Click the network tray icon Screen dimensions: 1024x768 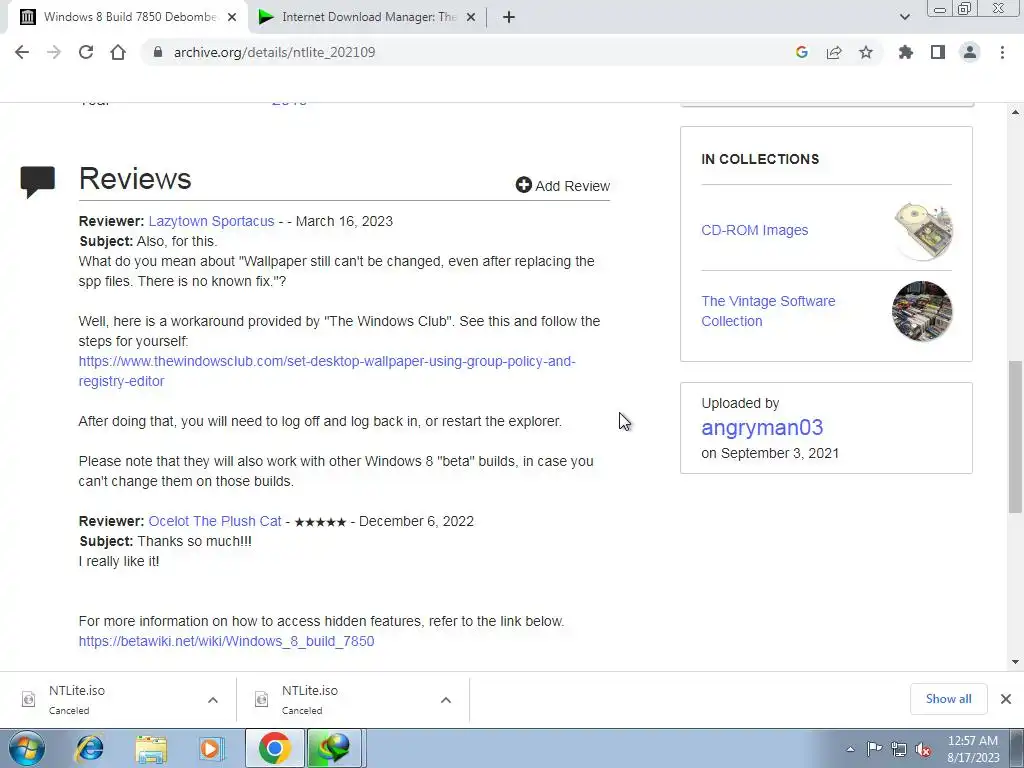899,749
